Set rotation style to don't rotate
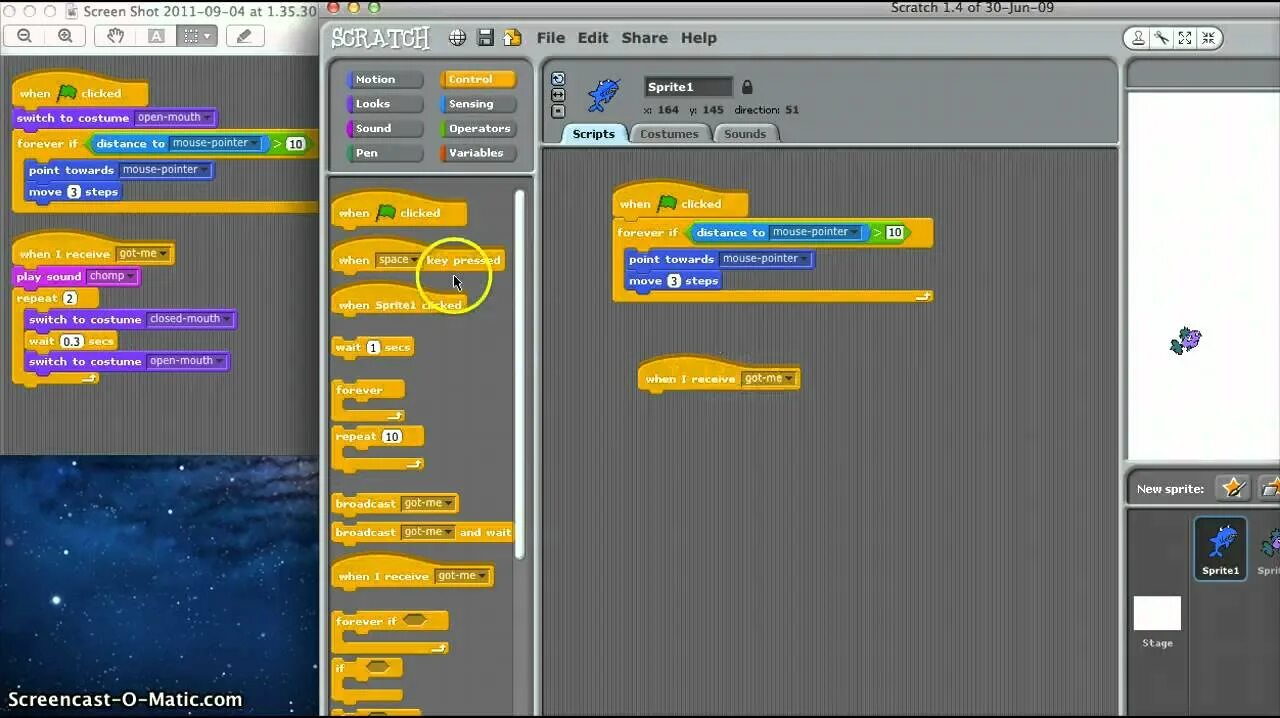This screenshot has width=1280, height=718. point(558,111)
